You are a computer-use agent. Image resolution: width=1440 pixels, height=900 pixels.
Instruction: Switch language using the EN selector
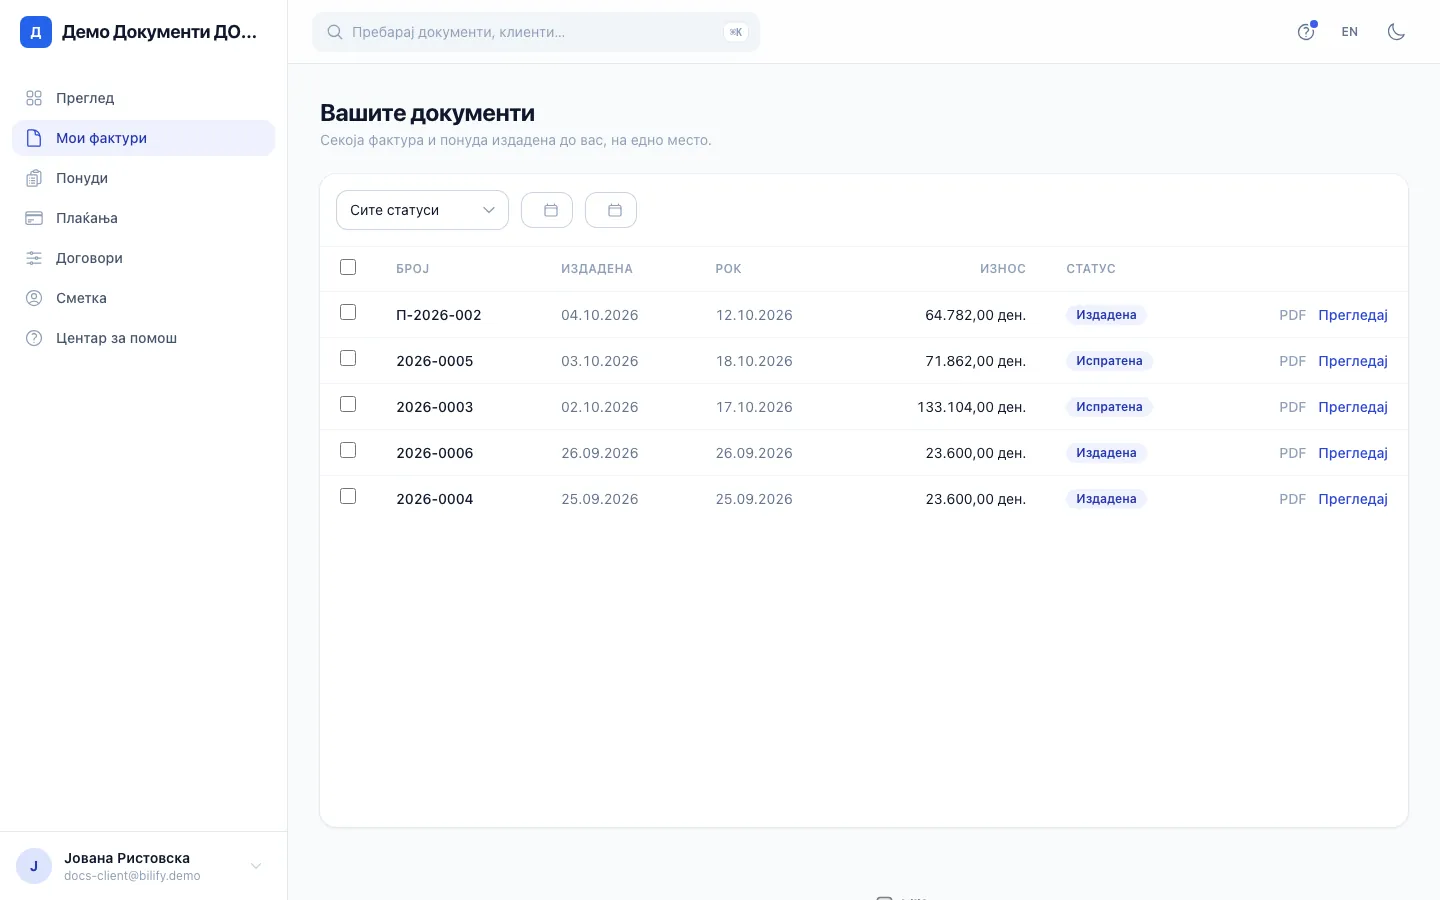click(1350, 32)
